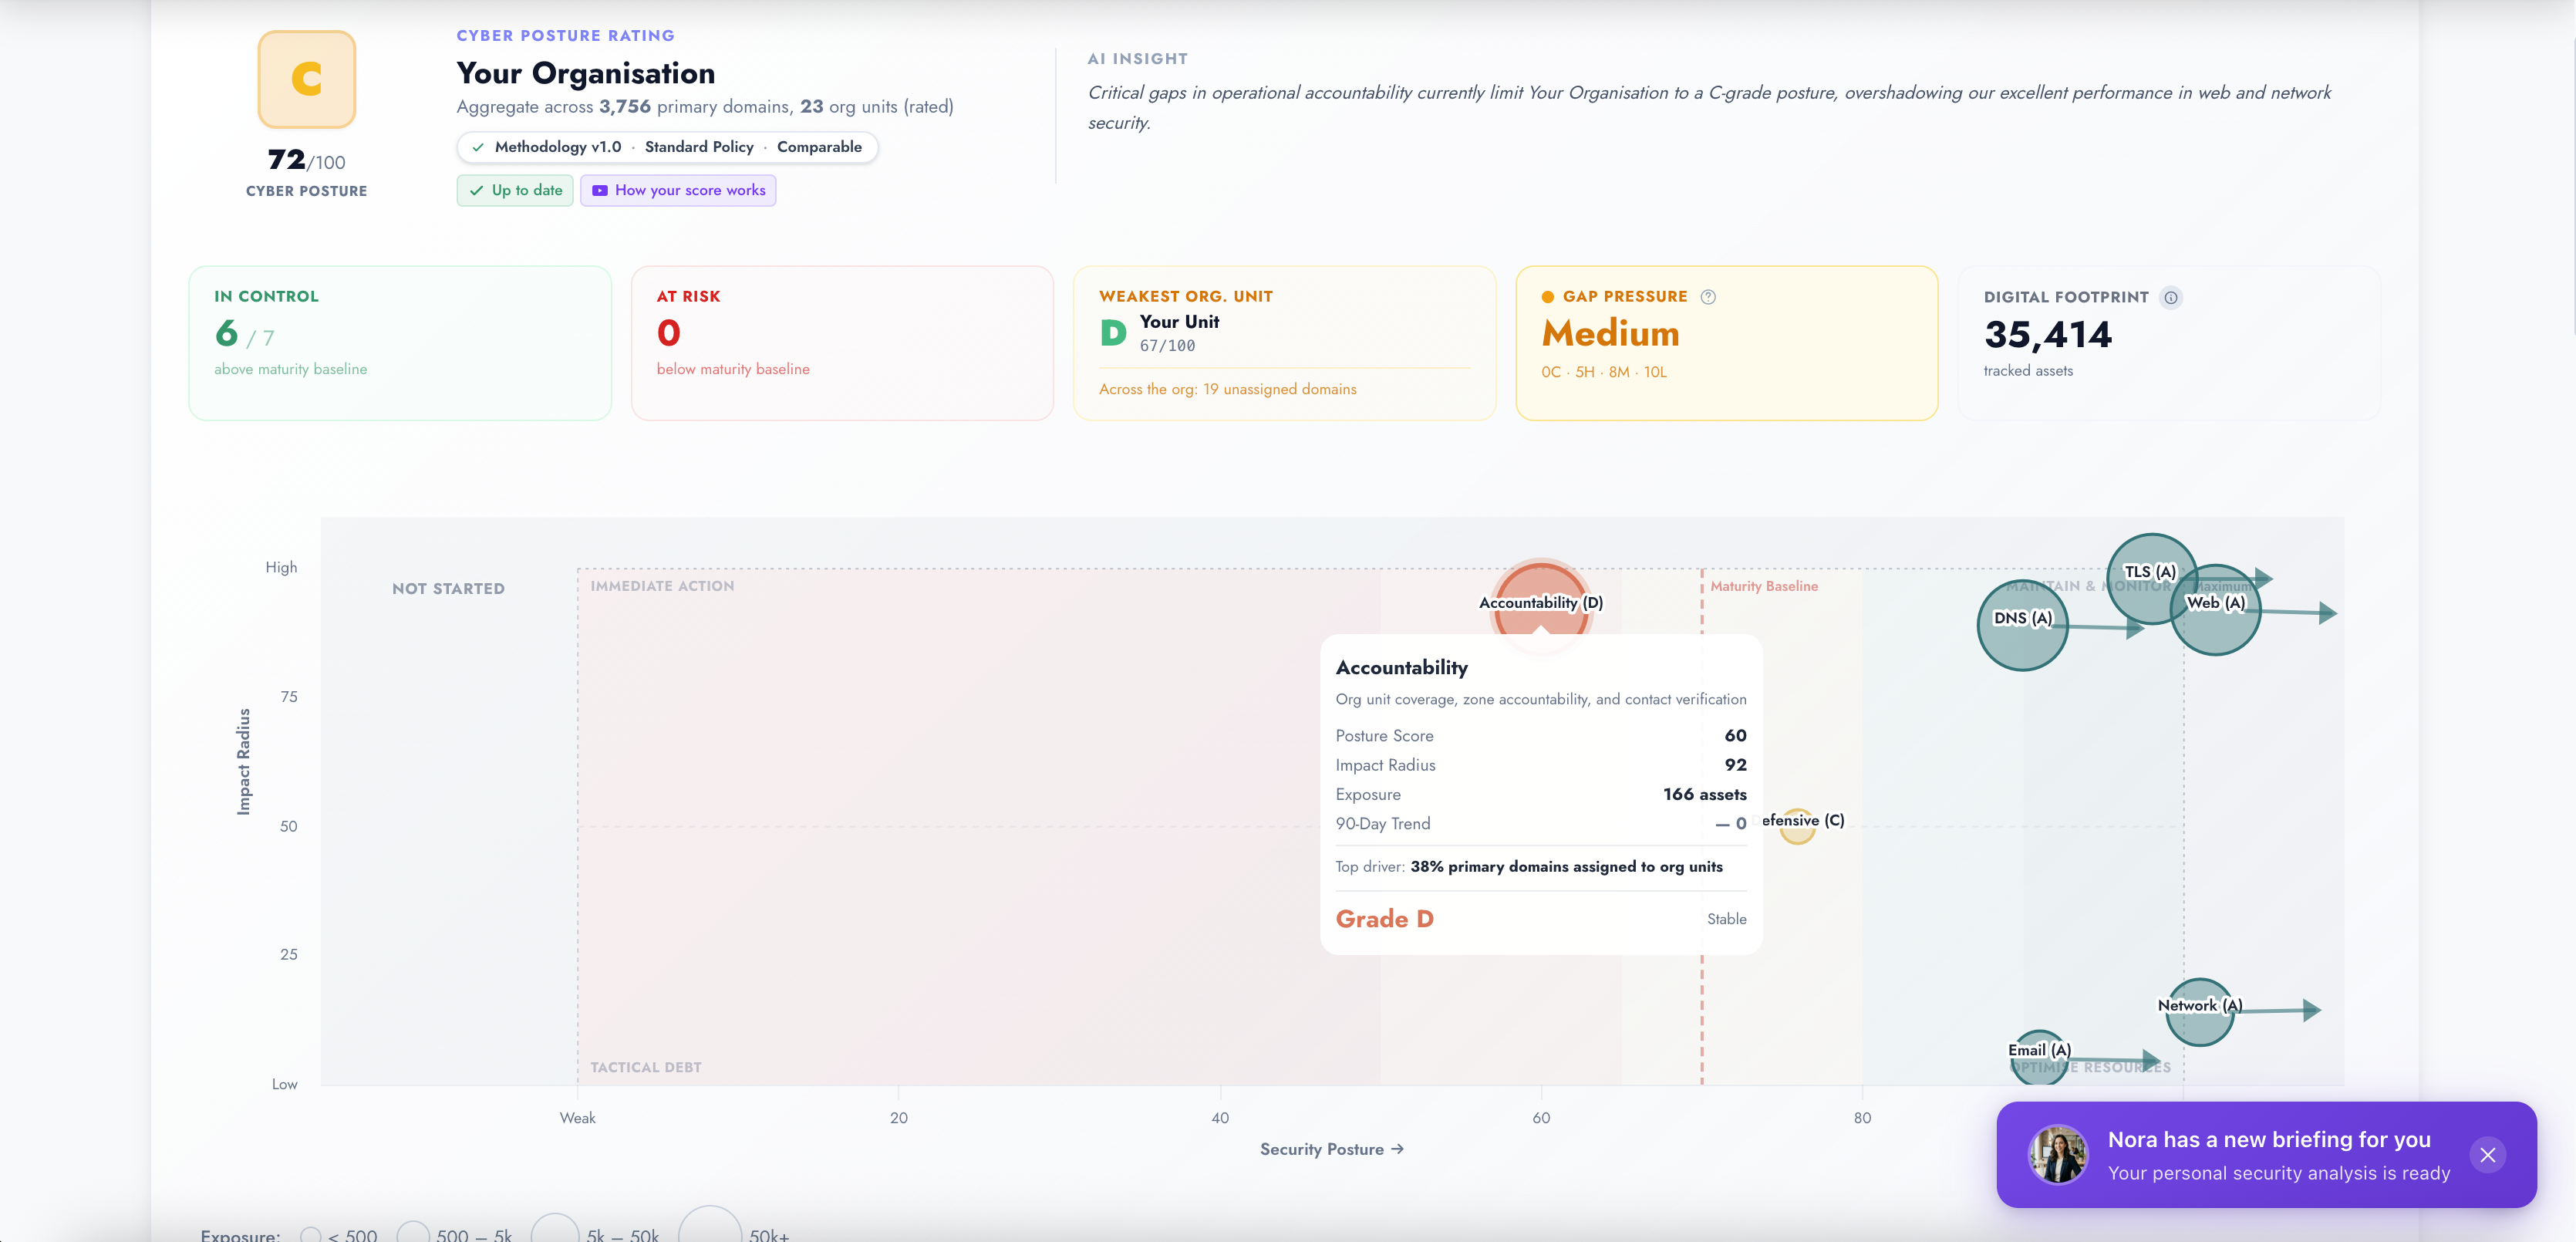Click the AI Insight summary text
Image resolution: width=2576 pixels, height=1242 pixels.
click(x=1709, y=107)
